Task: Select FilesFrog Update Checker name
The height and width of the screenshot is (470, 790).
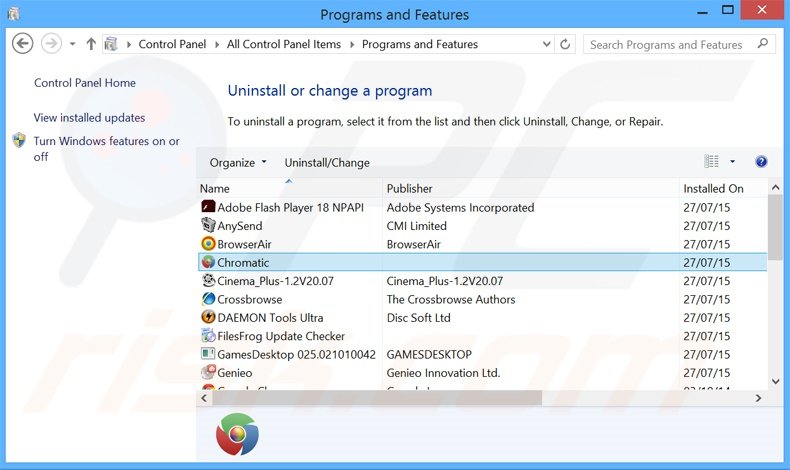Action: (281, 336)
